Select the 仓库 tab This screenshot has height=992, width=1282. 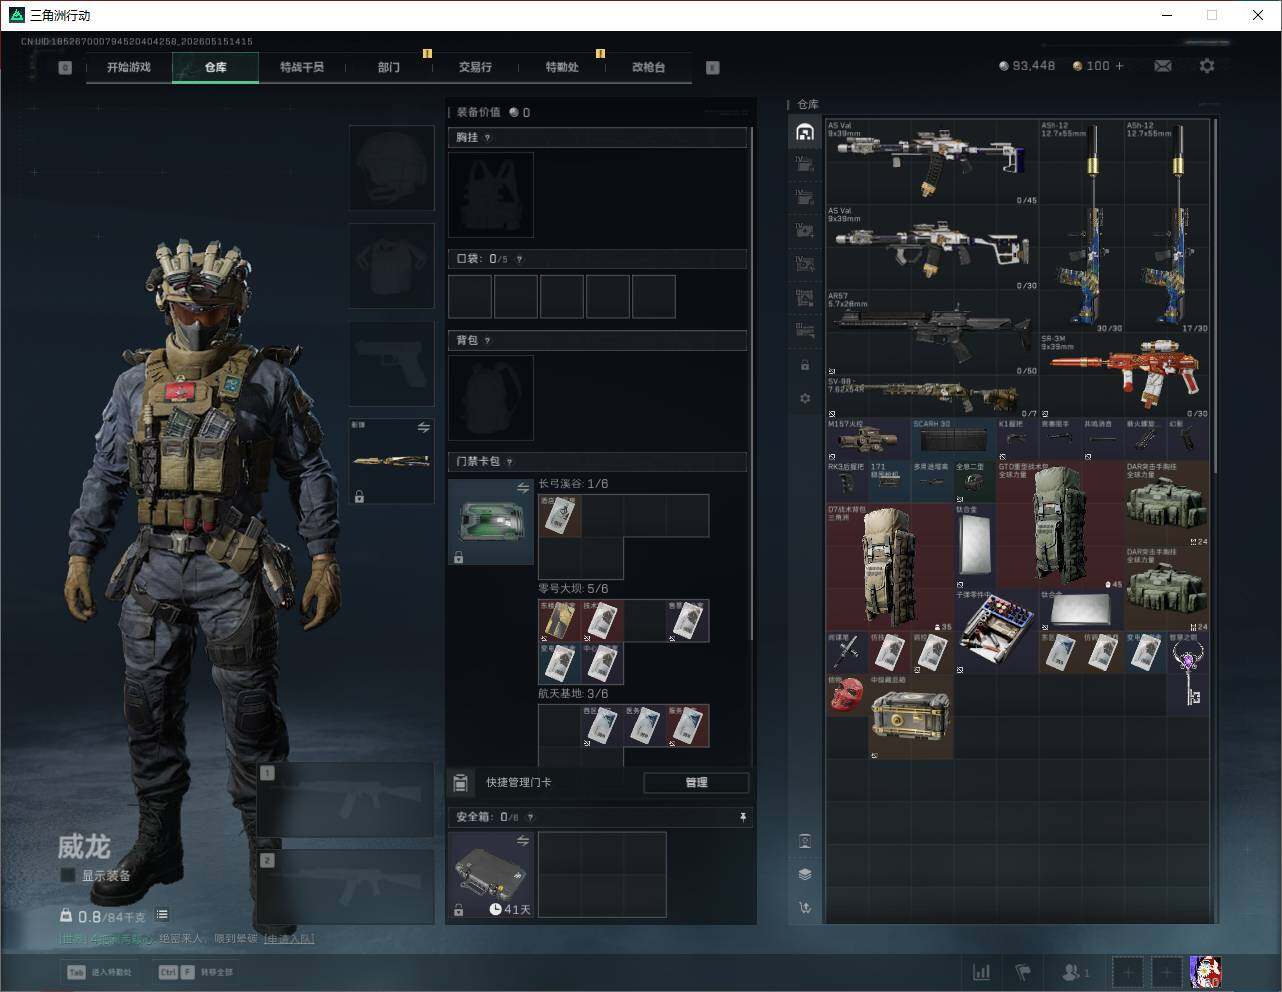tap(215, 67)
